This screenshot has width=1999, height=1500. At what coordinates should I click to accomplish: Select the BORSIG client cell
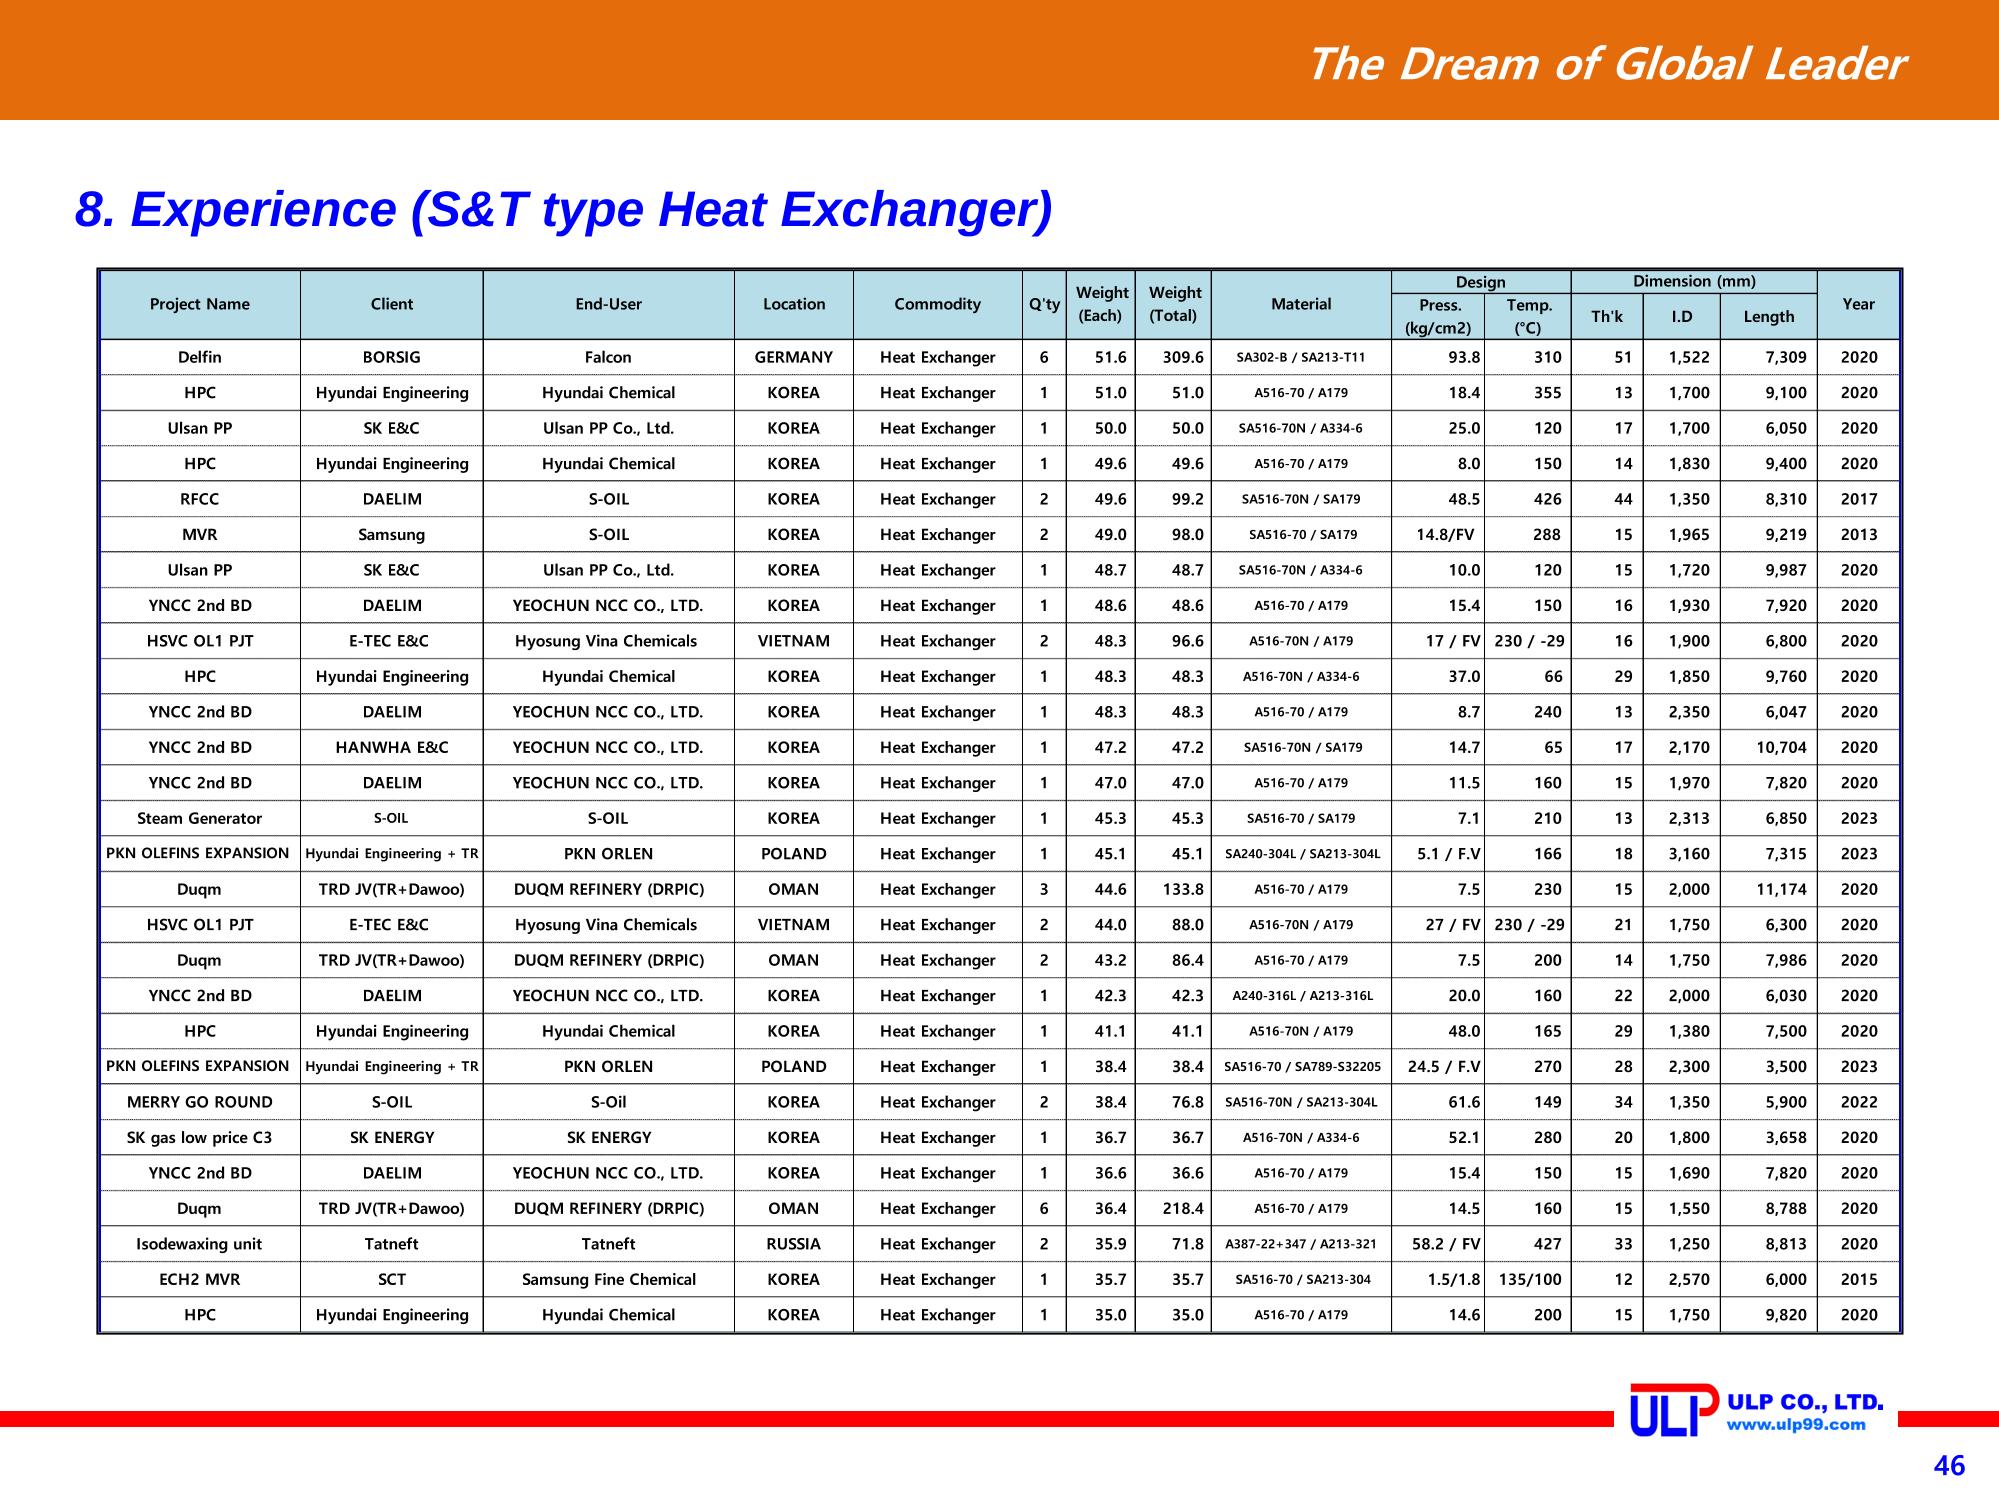(x=392, y=357)
